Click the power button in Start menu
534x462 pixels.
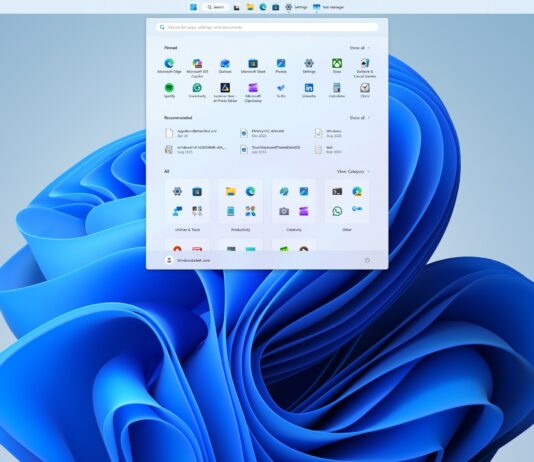(367, 260)
